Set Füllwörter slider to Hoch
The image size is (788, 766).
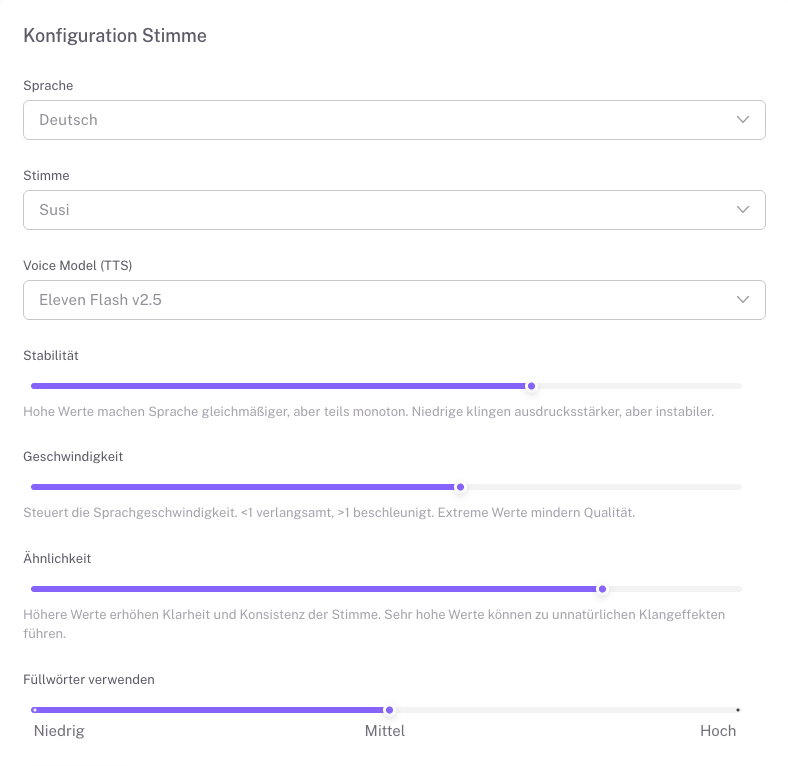(x=737, y=710)
